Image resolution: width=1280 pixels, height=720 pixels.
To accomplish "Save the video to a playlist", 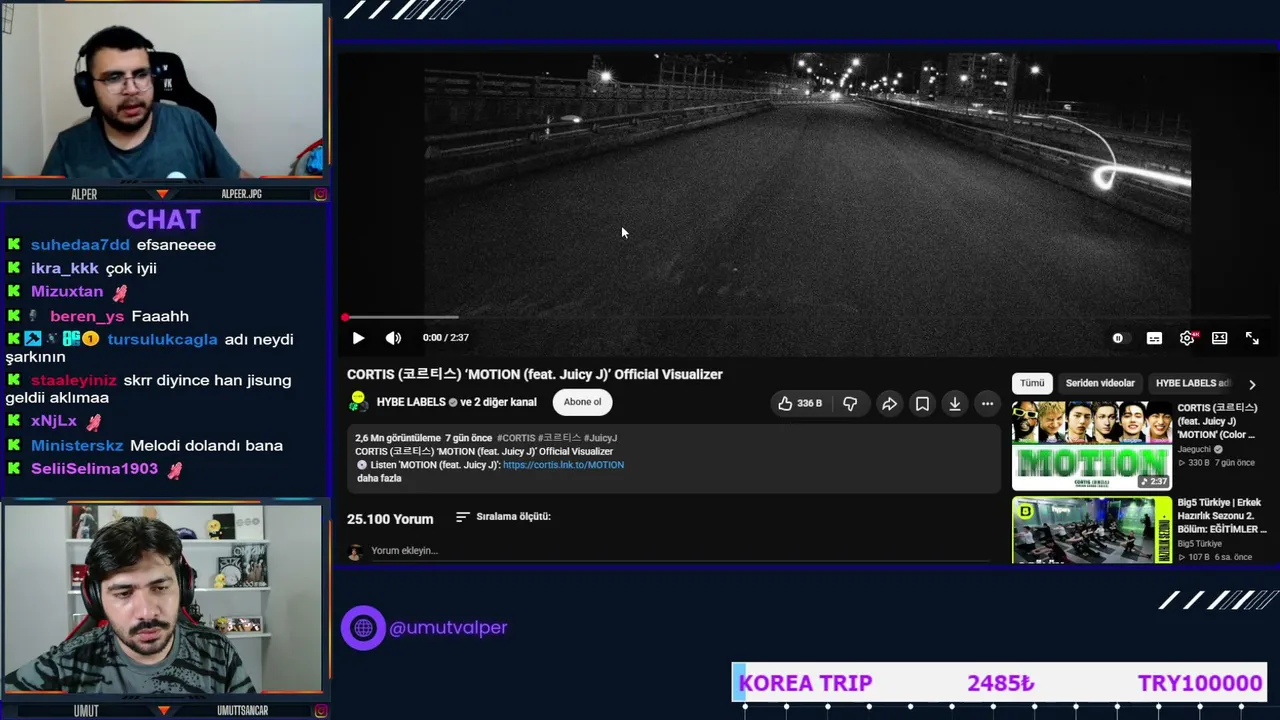I will click(922, 403).
